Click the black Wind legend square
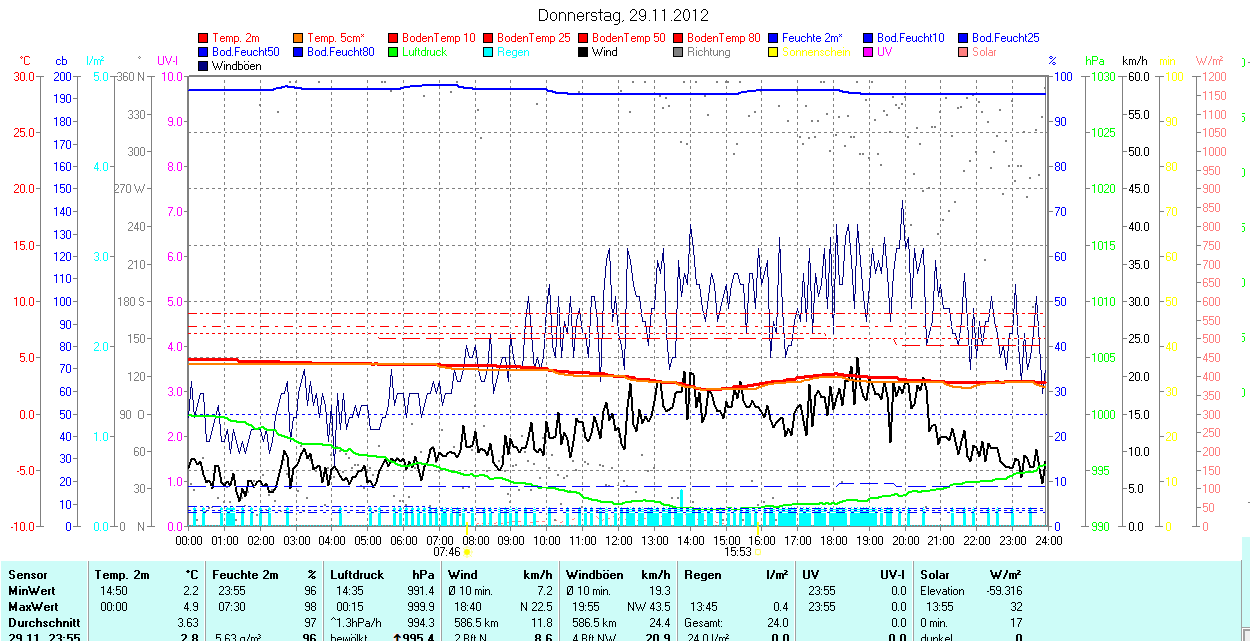 click(x=584, y=52)
